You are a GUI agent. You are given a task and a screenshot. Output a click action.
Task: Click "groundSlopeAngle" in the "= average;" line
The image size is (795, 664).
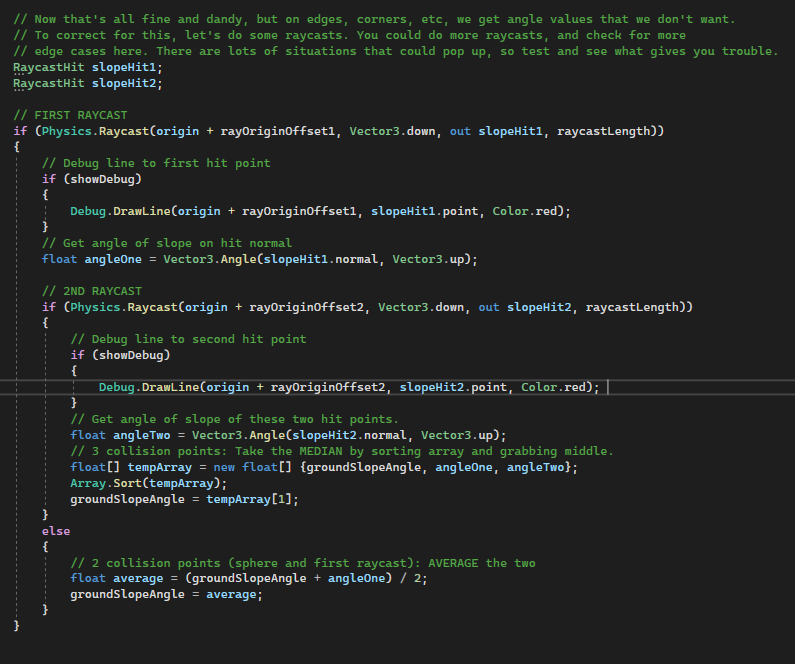pyautogui.click(x=127, y=594)
